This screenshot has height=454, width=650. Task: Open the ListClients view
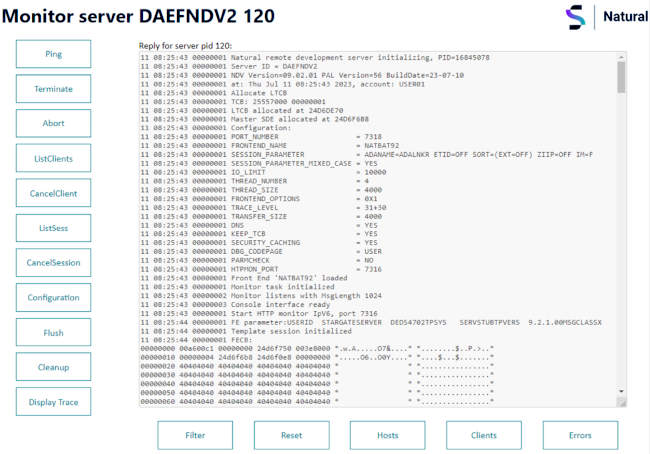click(x=53, y=158)
